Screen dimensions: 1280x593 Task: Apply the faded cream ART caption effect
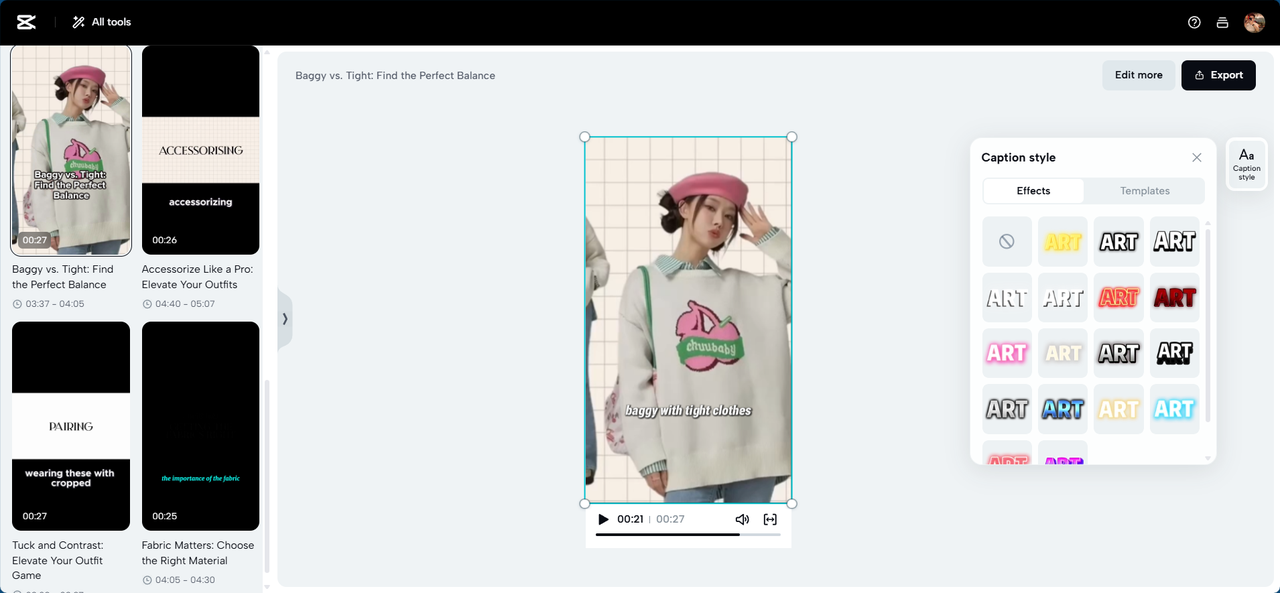click(1063, 353)
